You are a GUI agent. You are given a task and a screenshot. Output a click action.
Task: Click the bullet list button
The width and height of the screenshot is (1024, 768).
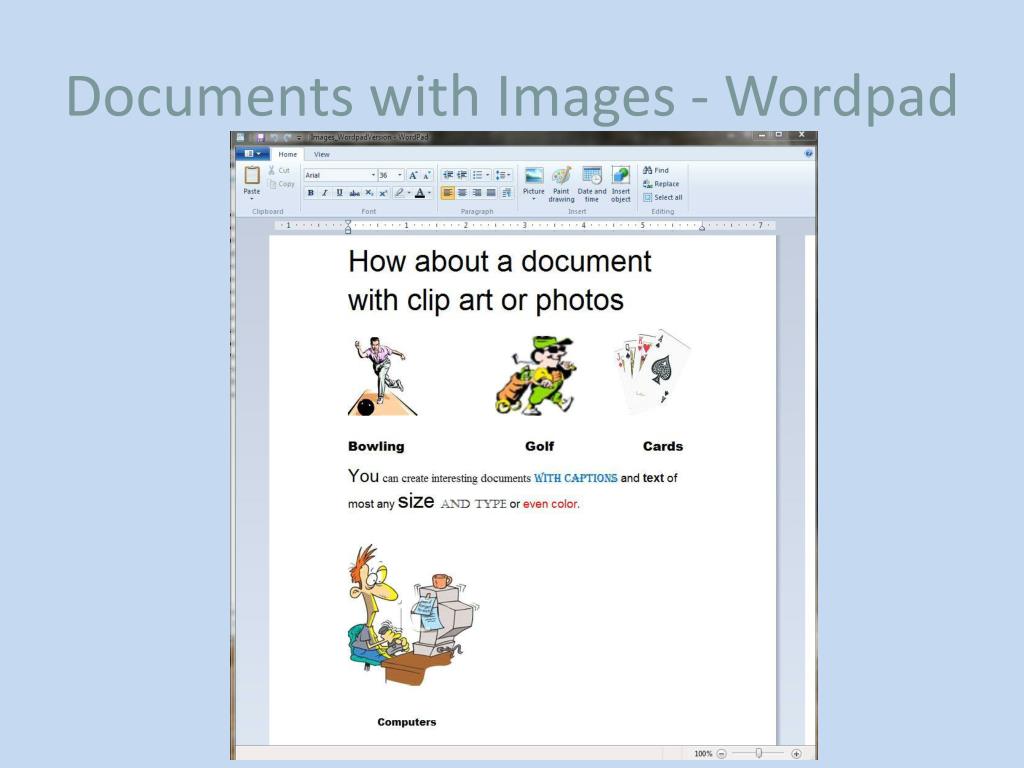477,175
